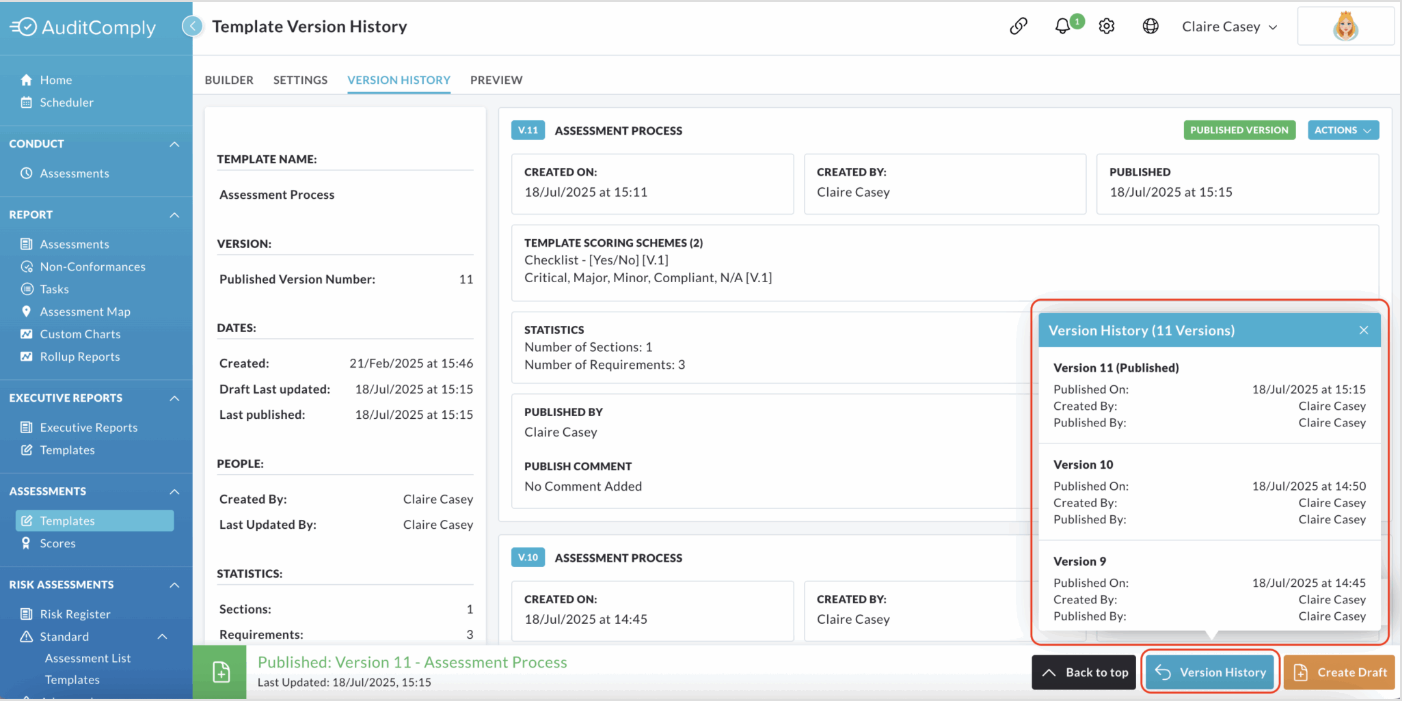Click the Standard warning triangle icon
Image resolution: width=1406 pixels, height=704 pixels.
click(27, 637)
